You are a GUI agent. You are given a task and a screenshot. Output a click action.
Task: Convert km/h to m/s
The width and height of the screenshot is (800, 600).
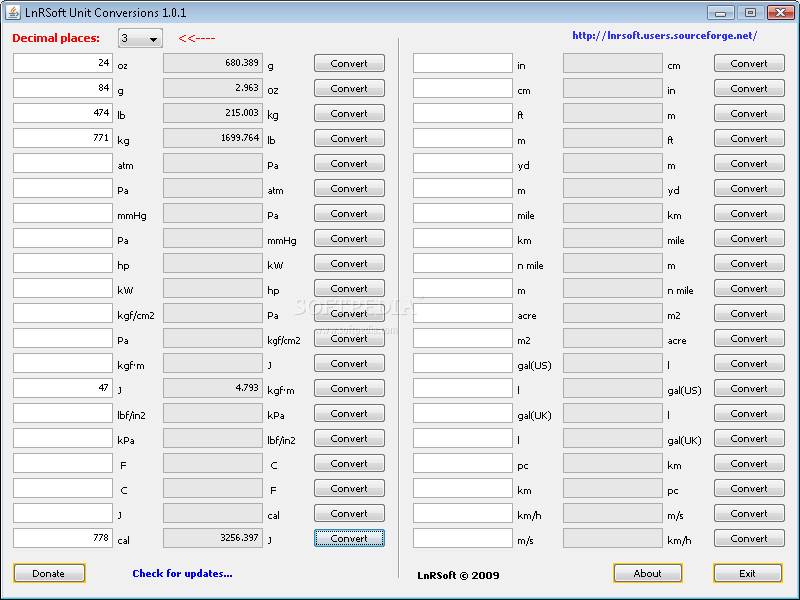coord(749,513)
